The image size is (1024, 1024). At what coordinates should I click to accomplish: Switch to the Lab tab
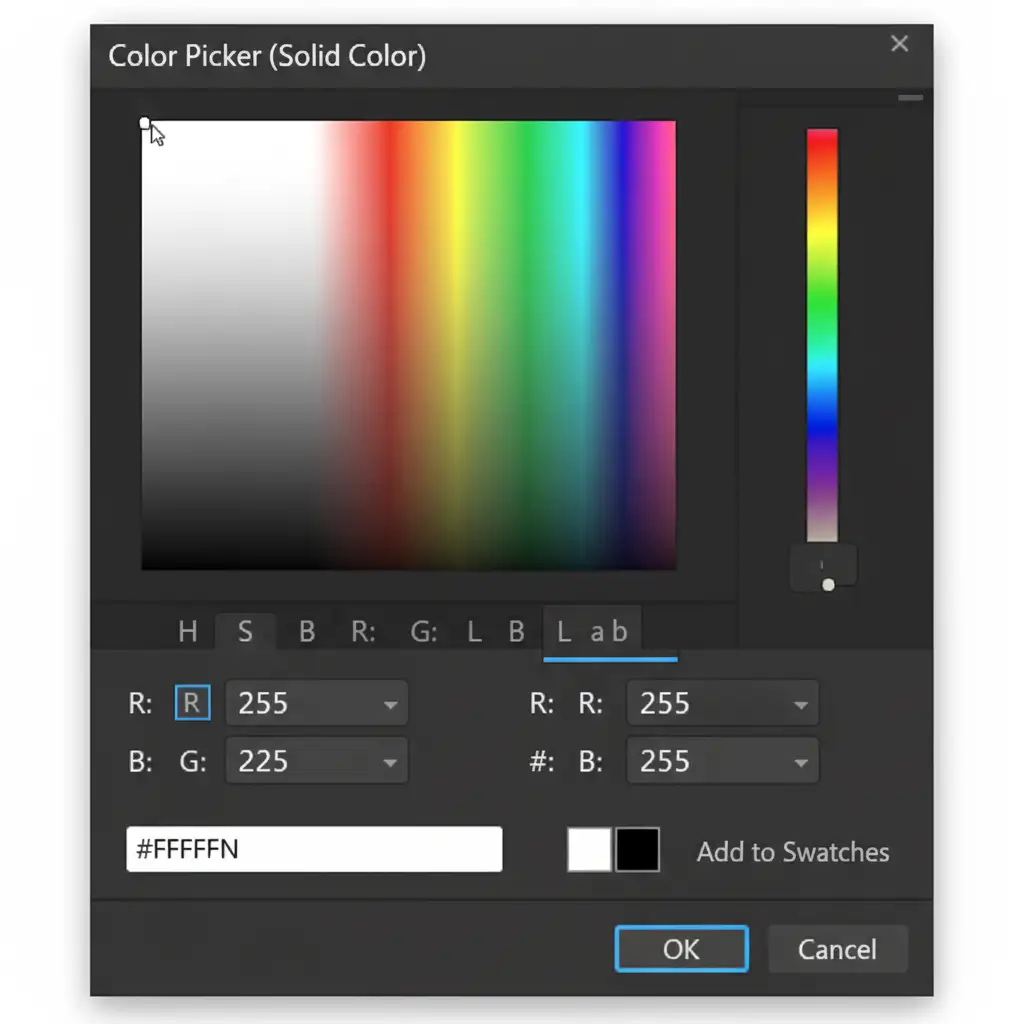(593, 631)
